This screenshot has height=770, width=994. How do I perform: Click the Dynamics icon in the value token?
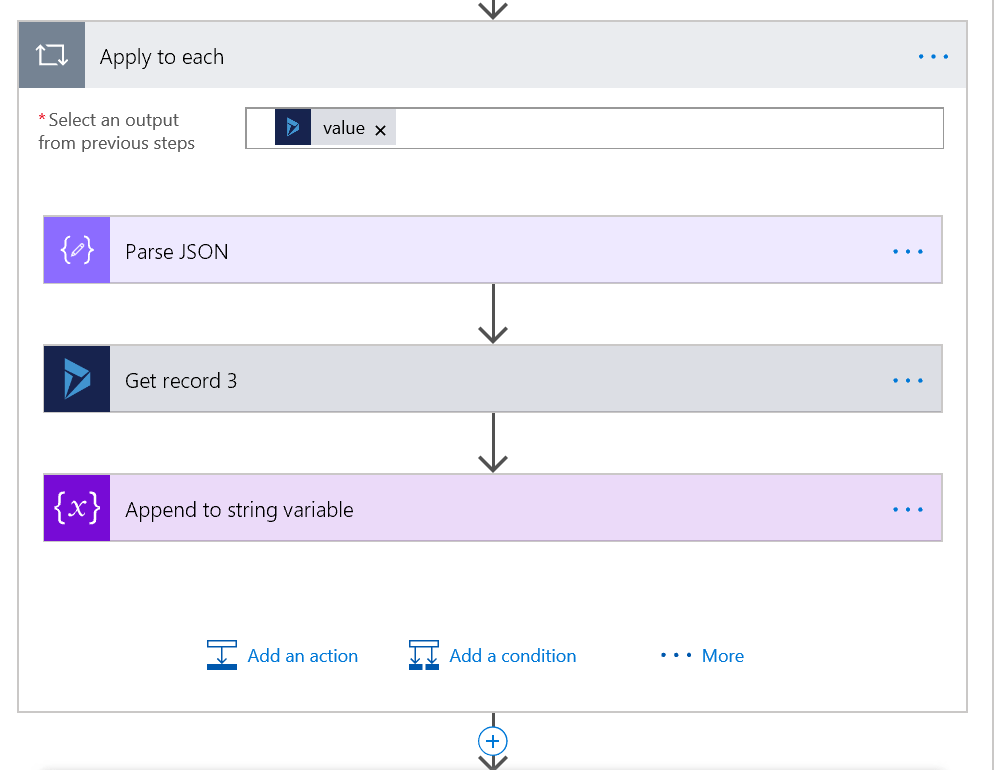pyautogui.click(x=293, y=128)
